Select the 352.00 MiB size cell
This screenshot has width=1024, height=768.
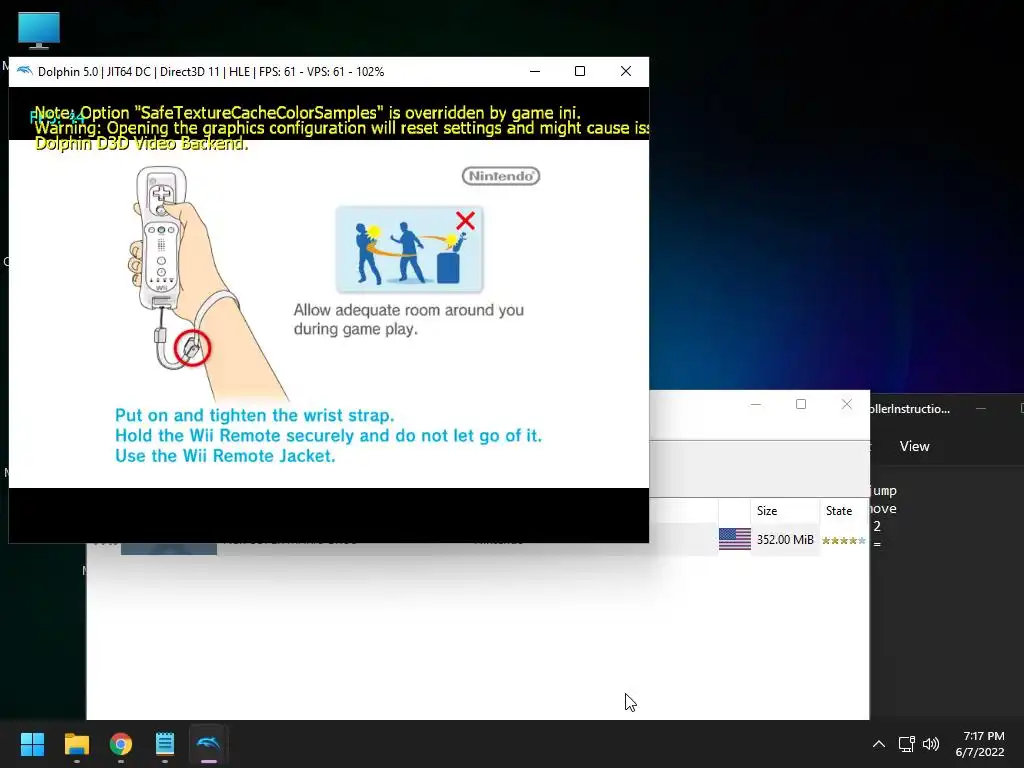785,539
